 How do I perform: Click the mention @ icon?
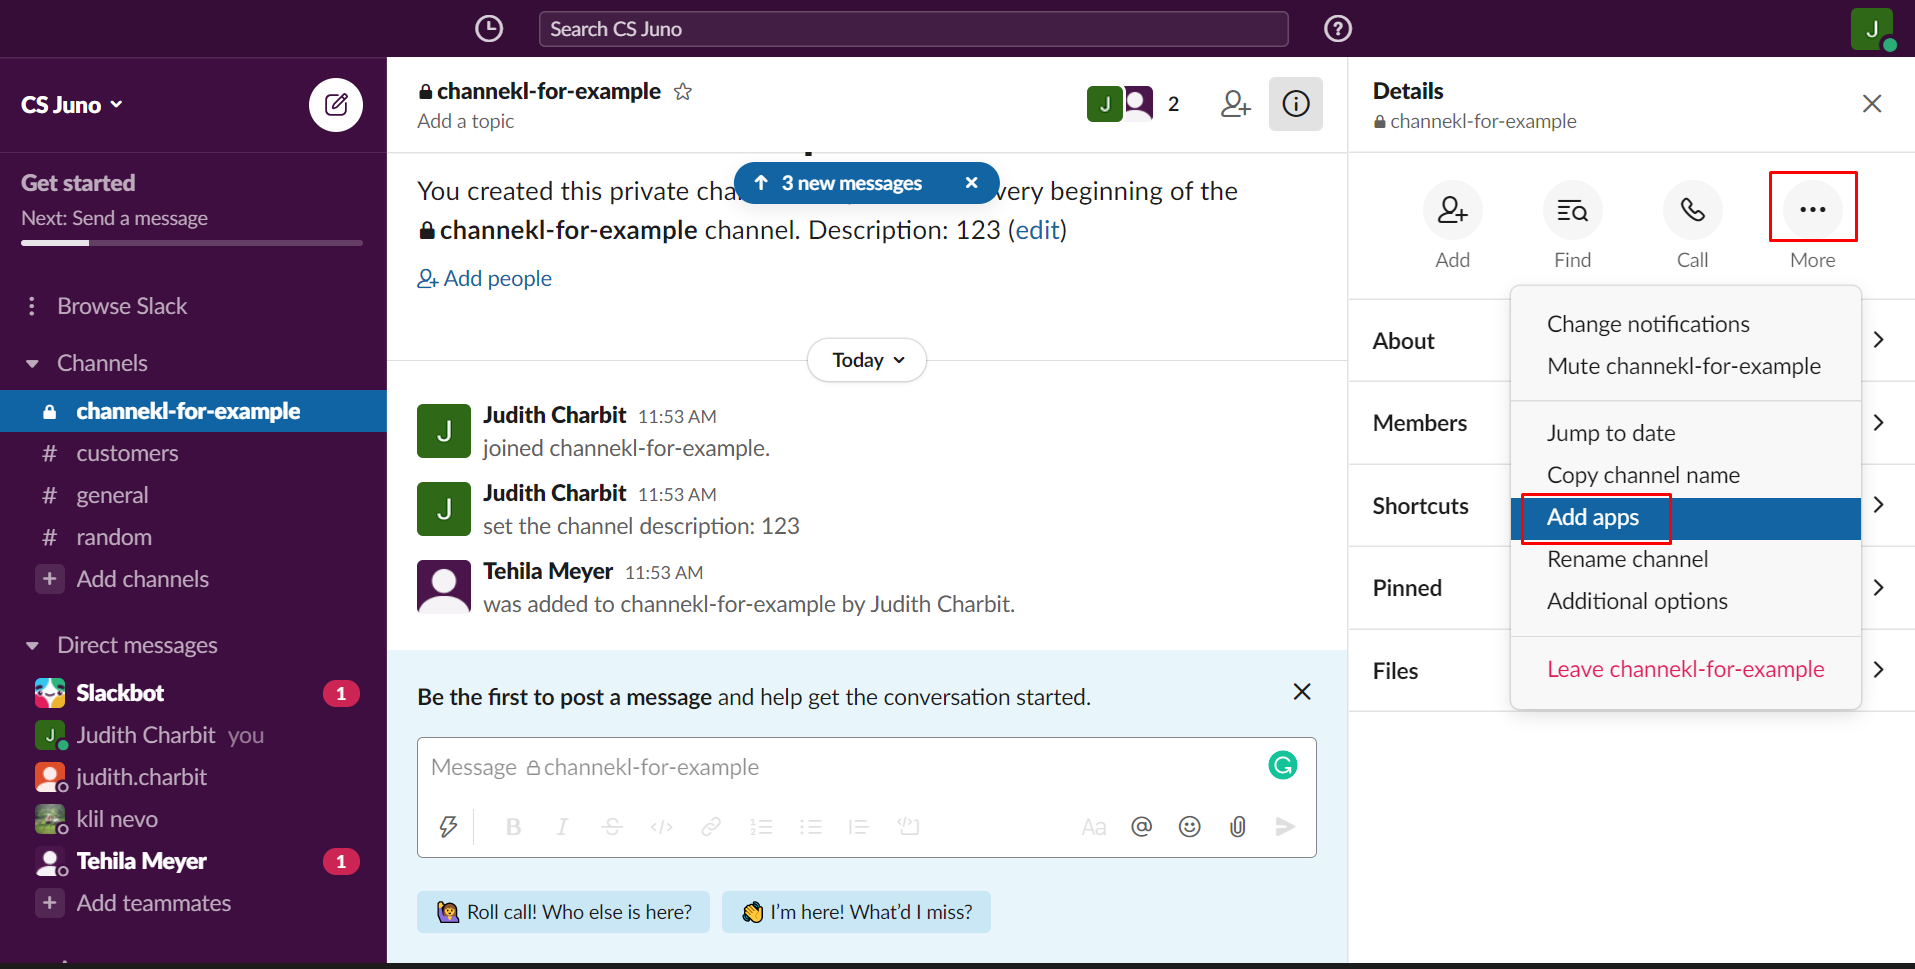pos(1141,827)
